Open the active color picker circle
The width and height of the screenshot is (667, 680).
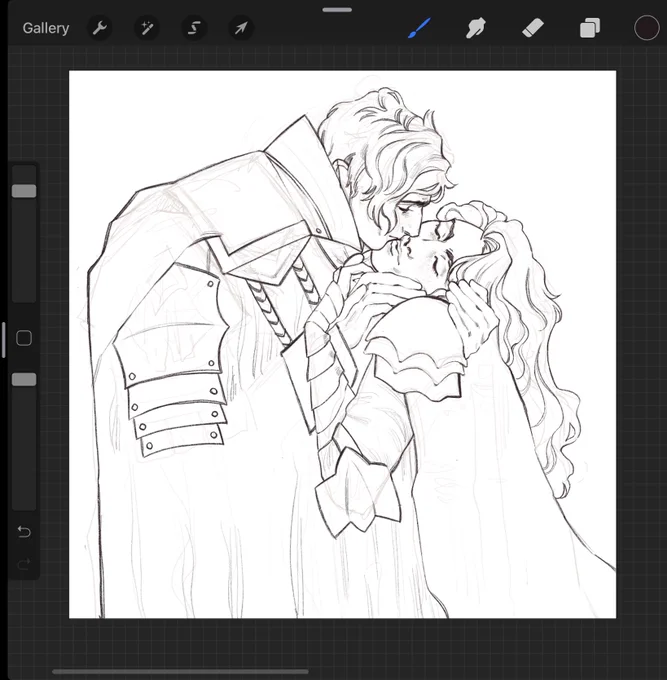647,28
